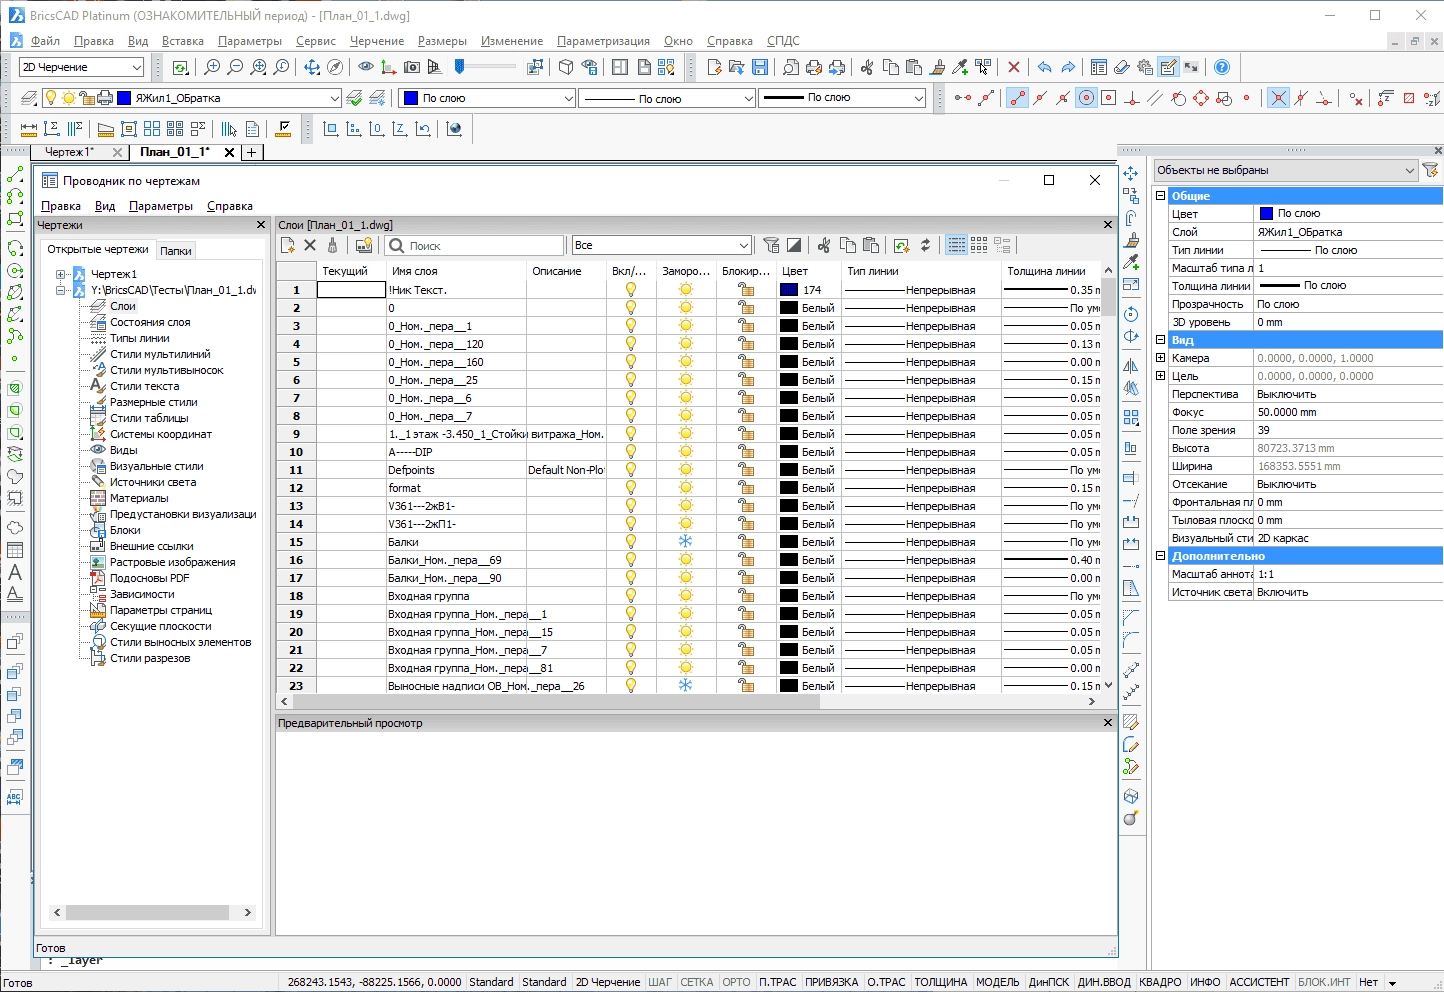Click the Save (floppy disk) icon
This screenshot has width=1444, height=992.
[760, 67]
